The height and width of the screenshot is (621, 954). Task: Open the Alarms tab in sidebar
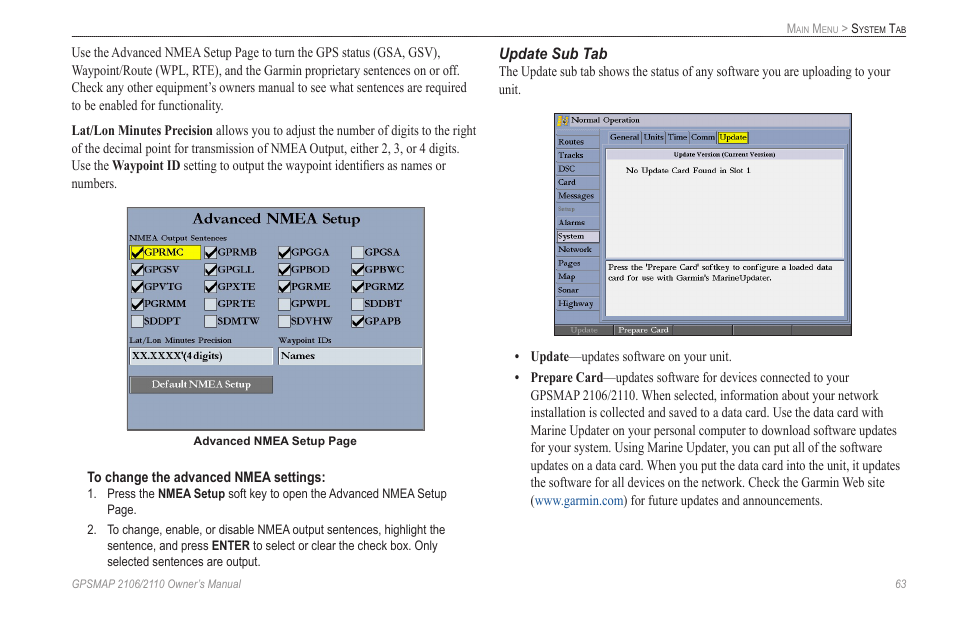[577, 223]
